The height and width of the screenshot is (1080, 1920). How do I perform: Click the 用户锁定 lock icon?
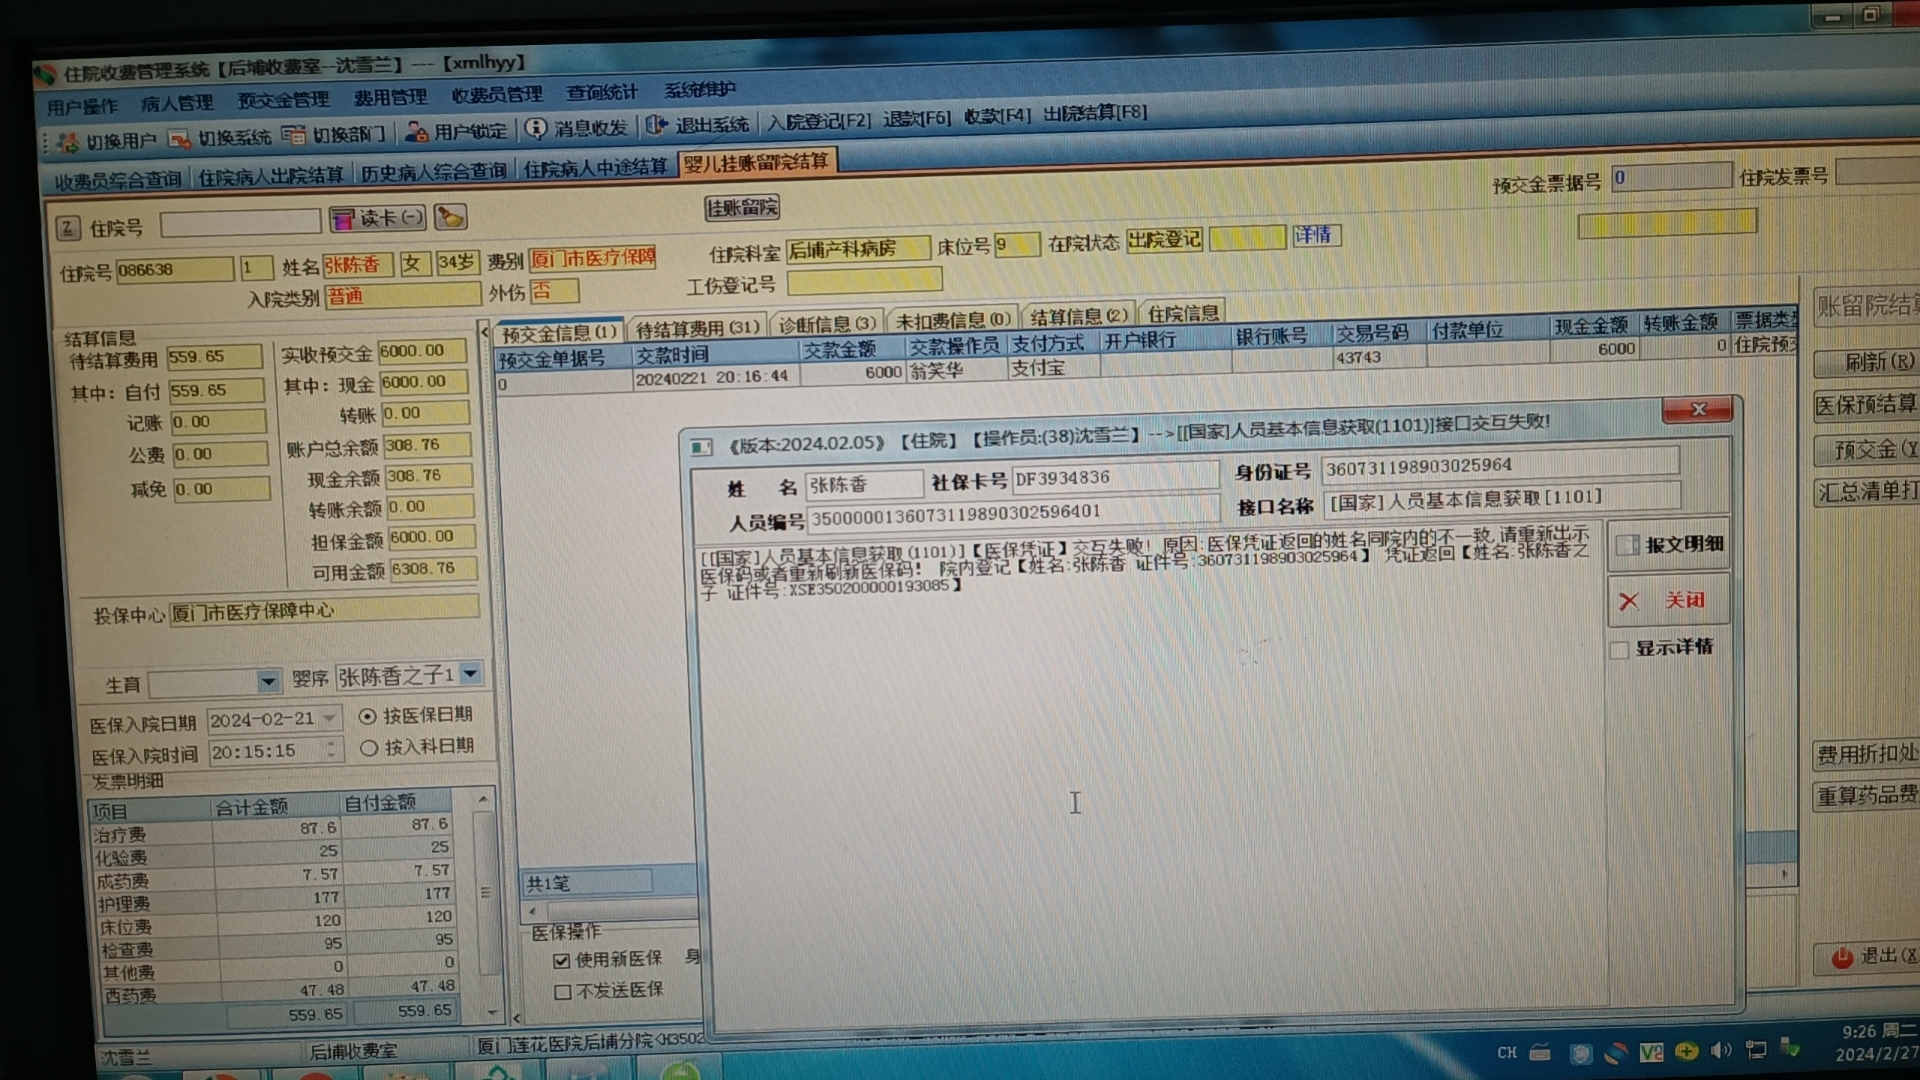coord(417,132)
